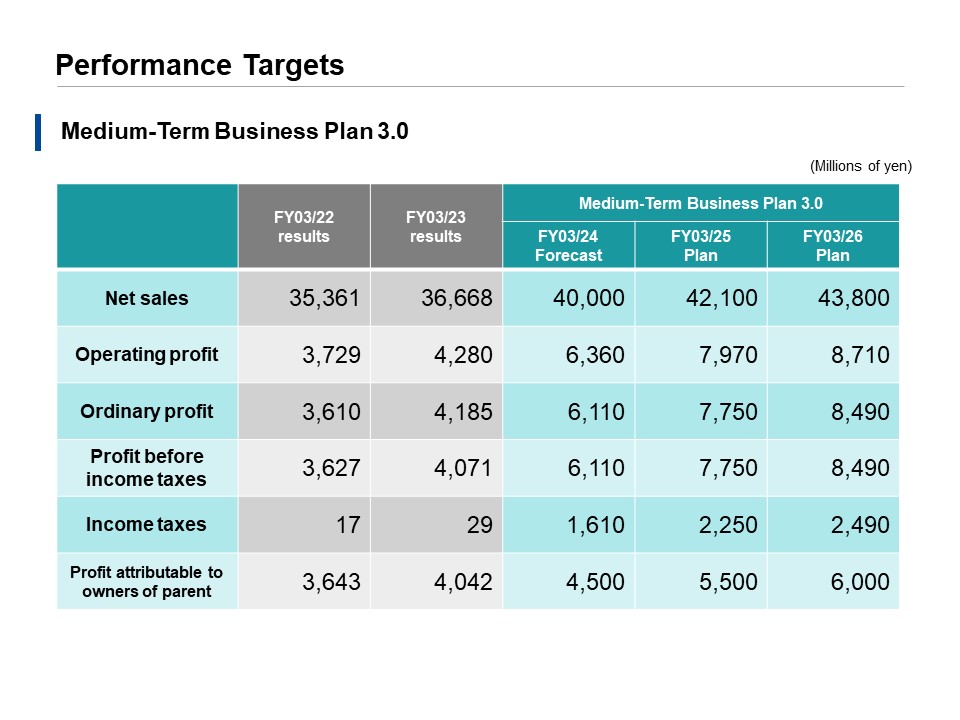Click the Profit attributable to owners label
960x720 pixels.
[x=146, y=581]
